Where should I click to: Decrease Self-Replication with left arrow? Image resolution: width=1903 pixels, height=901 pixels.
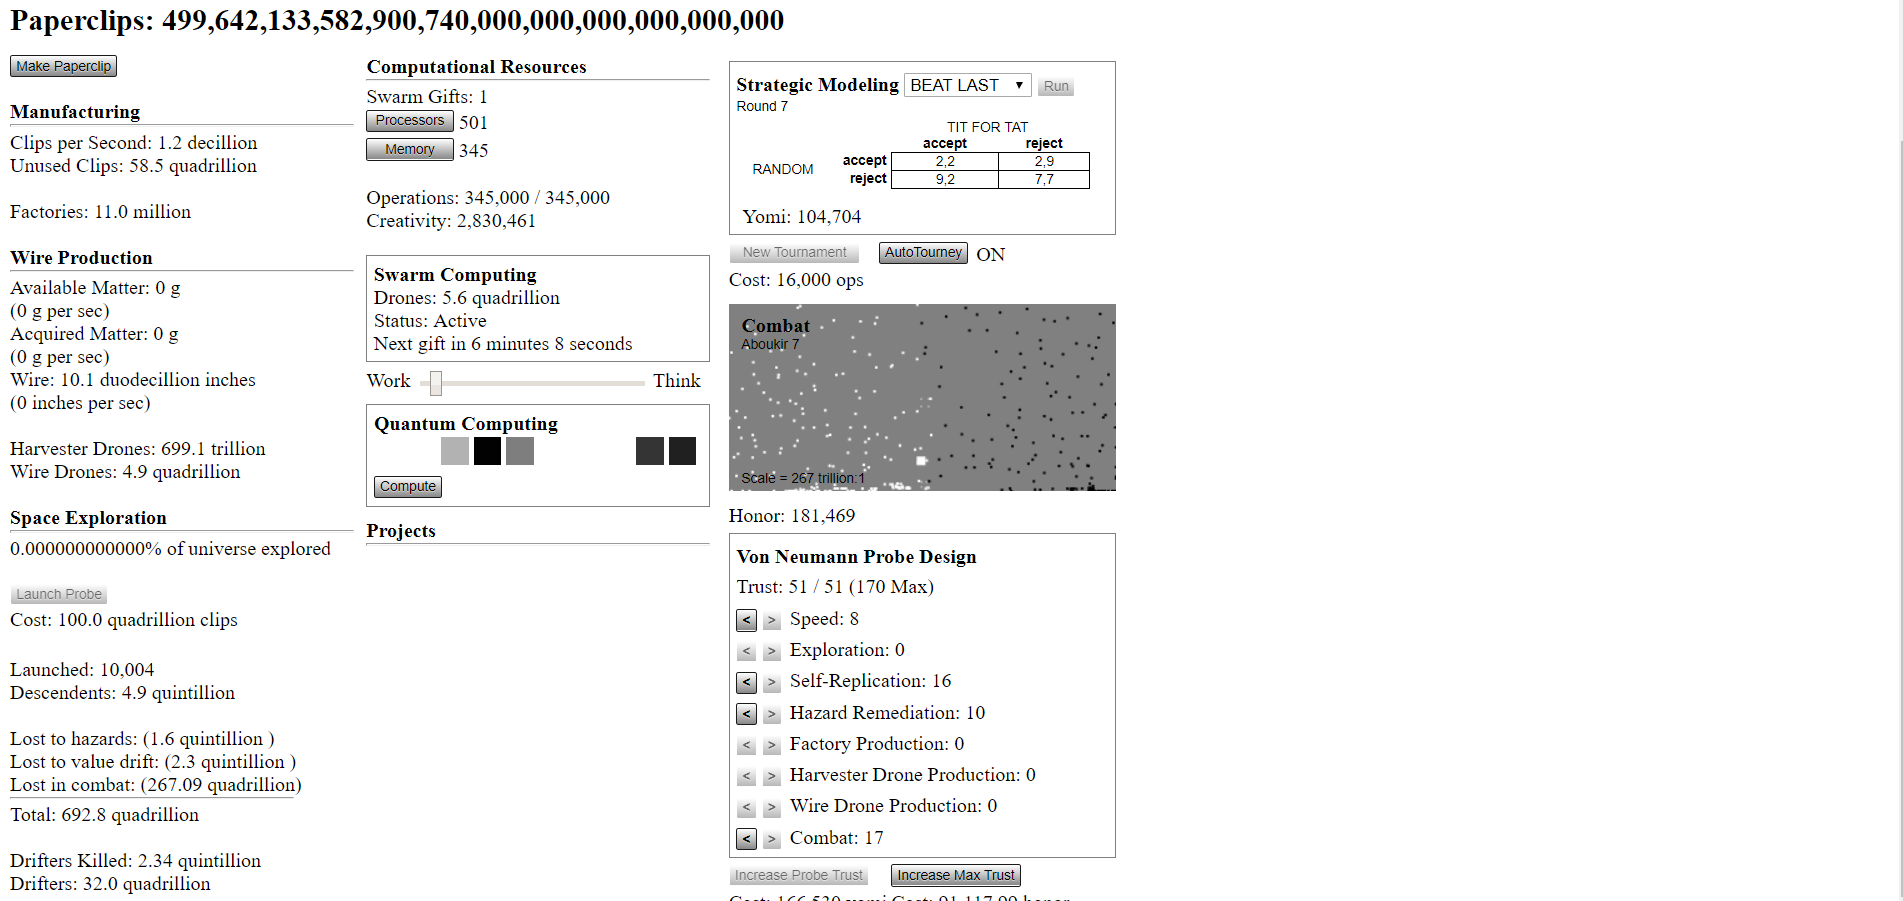click(x=746, y=682)
